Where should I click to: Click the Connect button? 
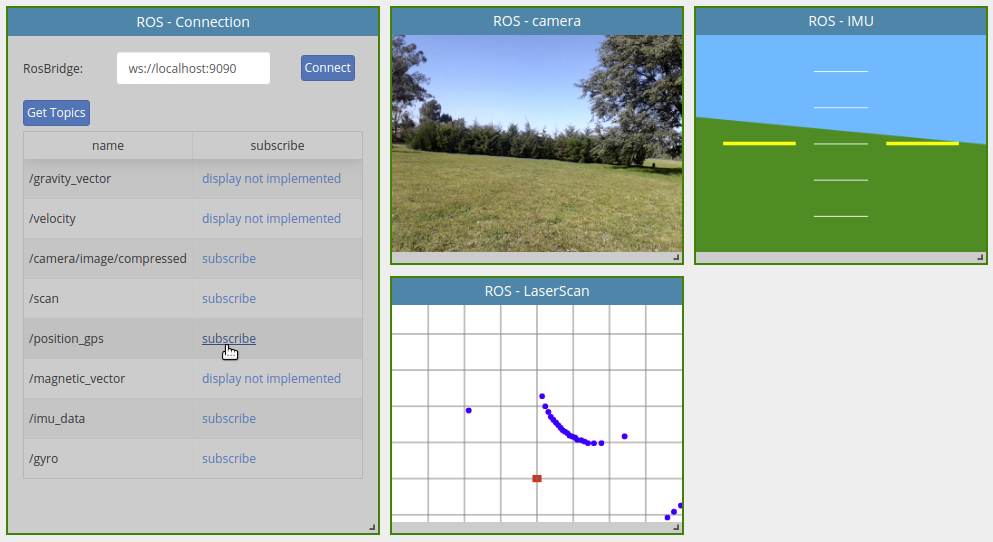click(328, 68)
